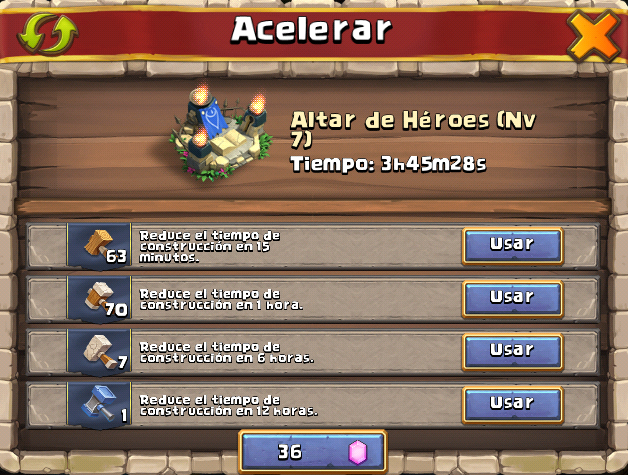628x475 pixels.
Task: Close the Acelerar dialog with orange X
Action: tap(594, 36)
